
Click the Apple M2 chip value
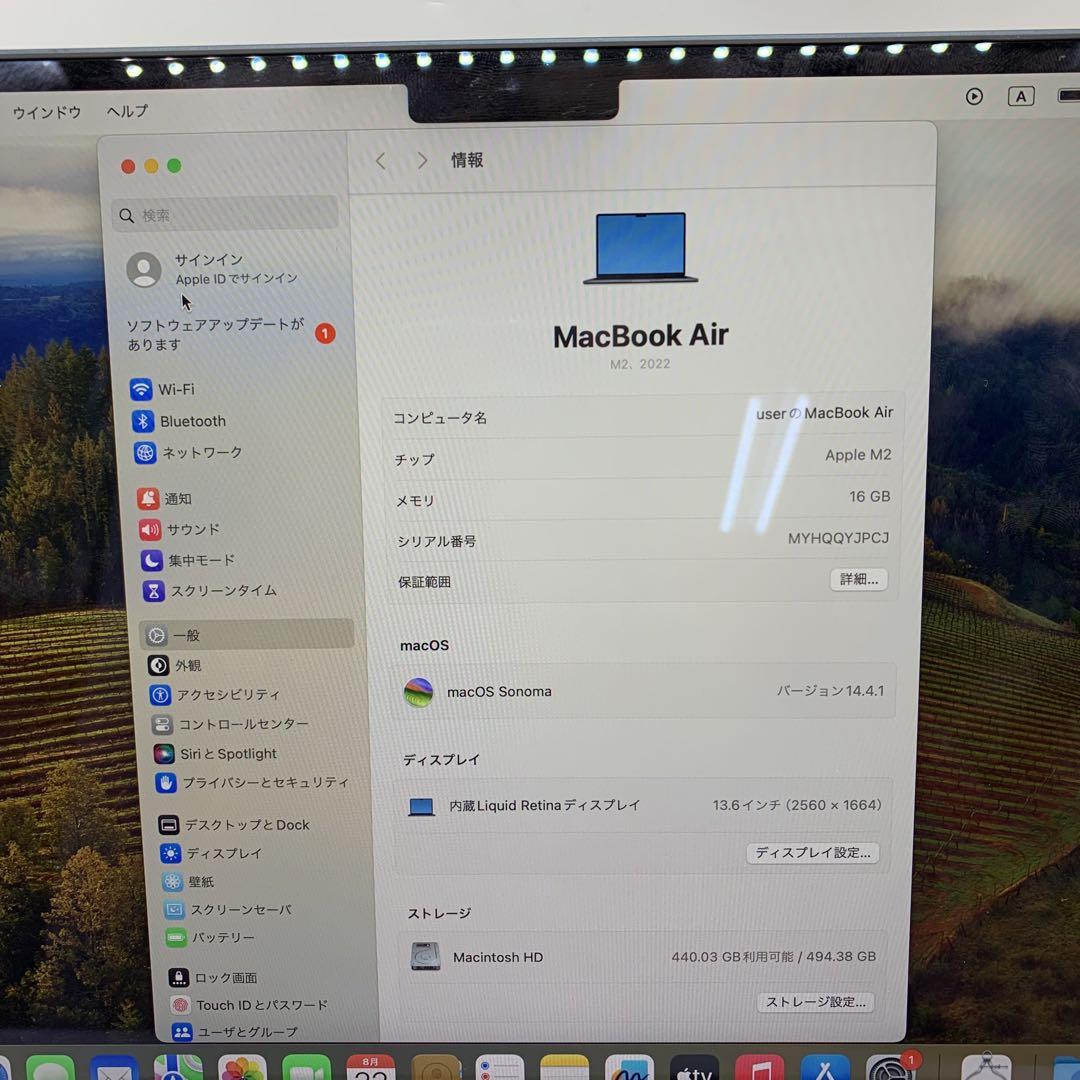click(x=858, y=455)
